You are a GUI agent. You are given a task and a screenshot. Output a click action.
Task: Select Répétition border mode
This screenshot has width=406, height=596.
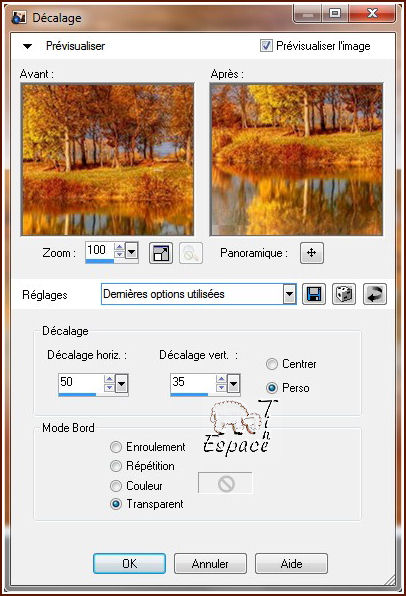(x=116, y=466)
